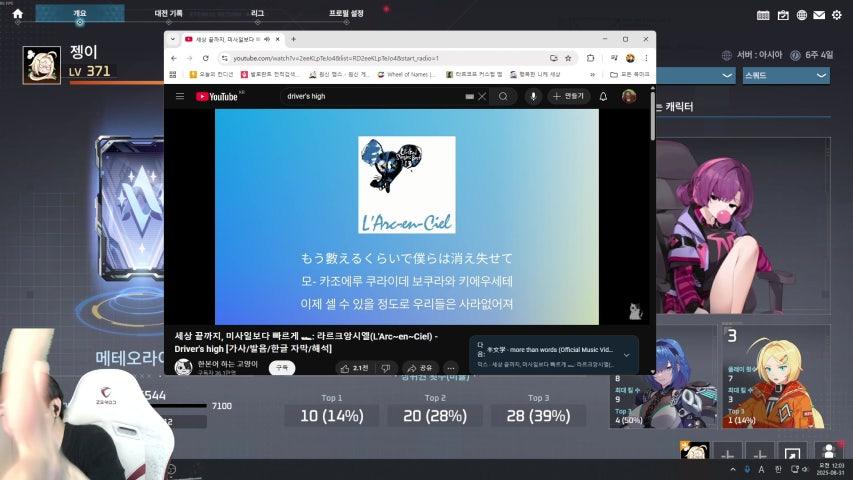Open the 개요 overview tab in game
The image size is (853, 480).
pyautogui.click(x=80, y=13)
